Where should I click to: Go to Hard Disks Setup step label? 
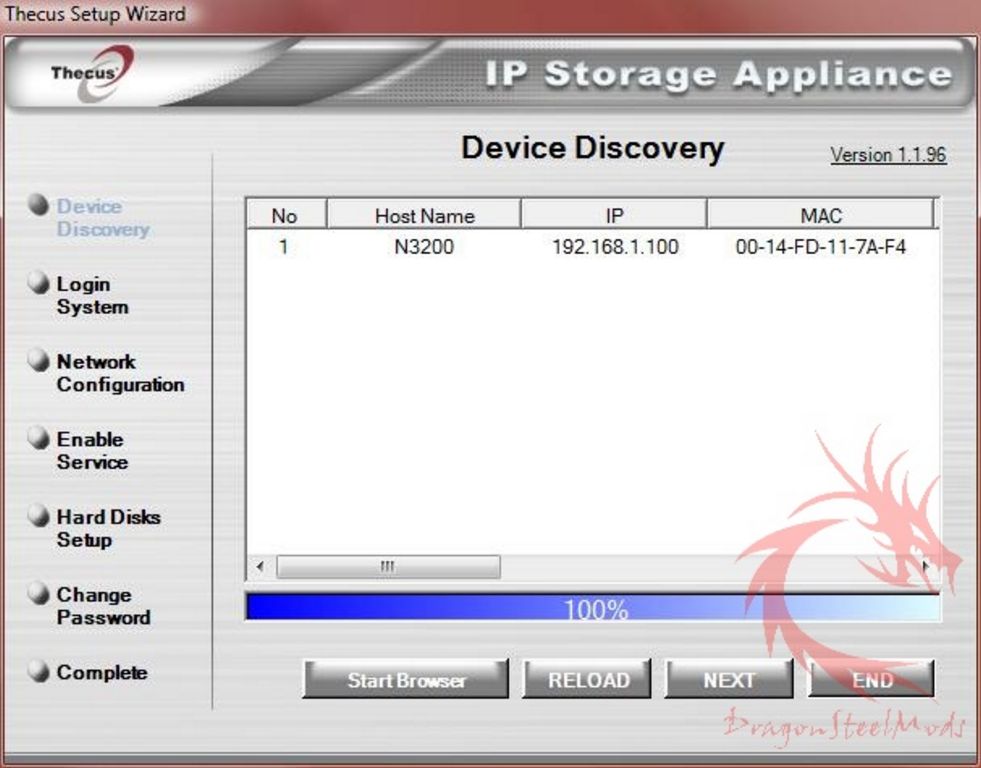point(108,528)
